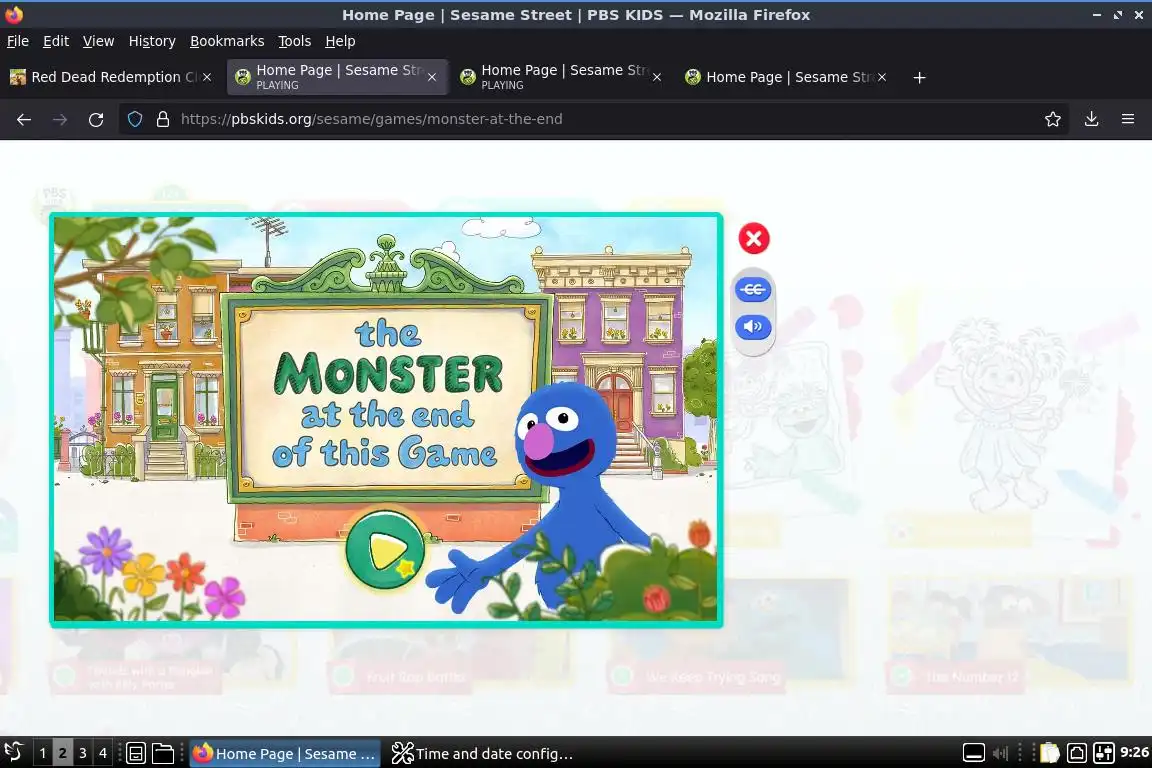
Task: Close the active Sesame Street playing tab
Action: tap(432, 77)
